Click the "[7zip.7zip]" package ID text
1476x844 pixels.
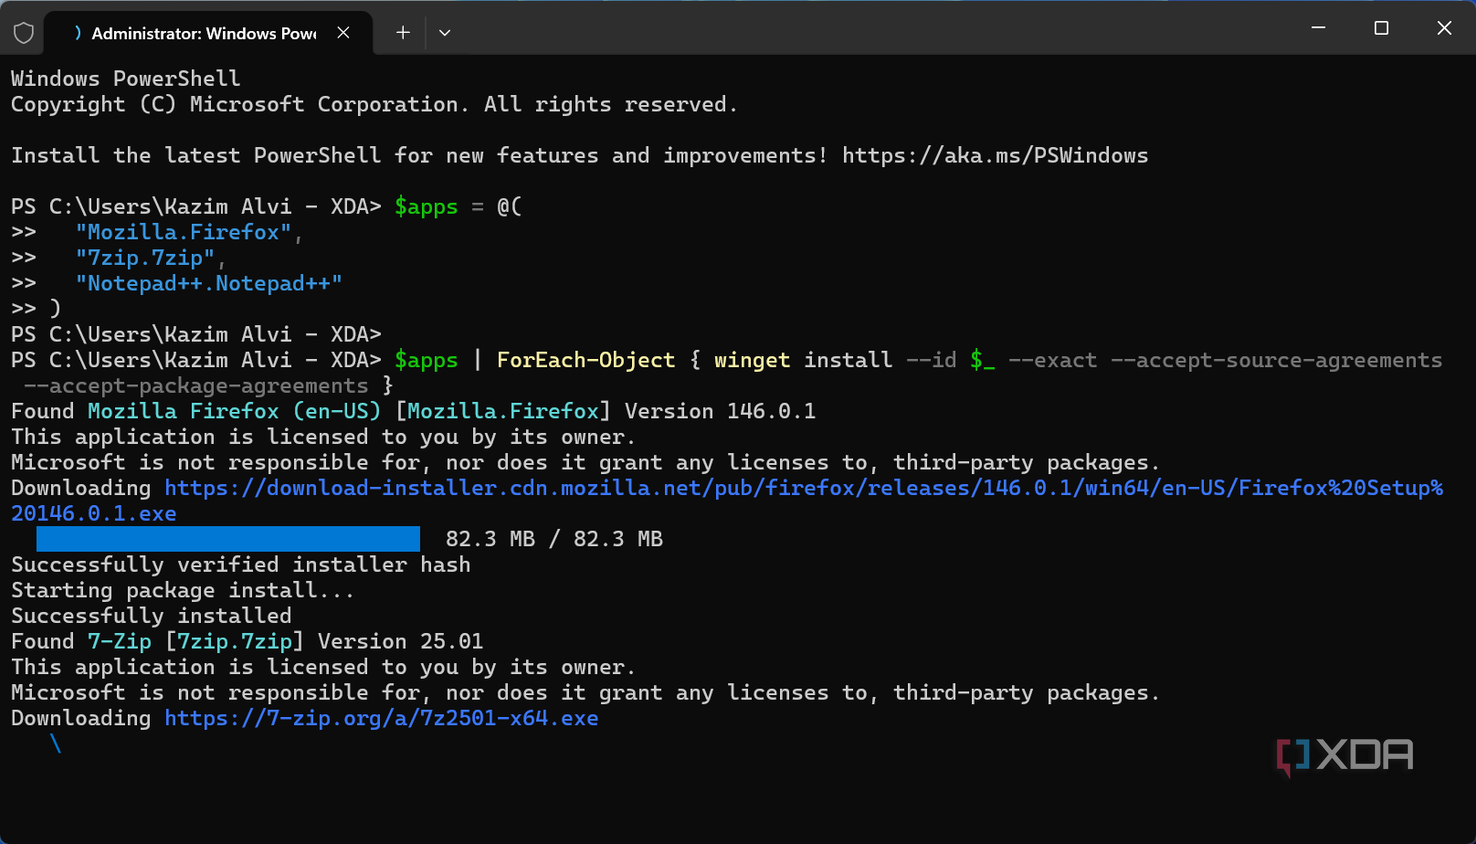(x=234, y=641)
